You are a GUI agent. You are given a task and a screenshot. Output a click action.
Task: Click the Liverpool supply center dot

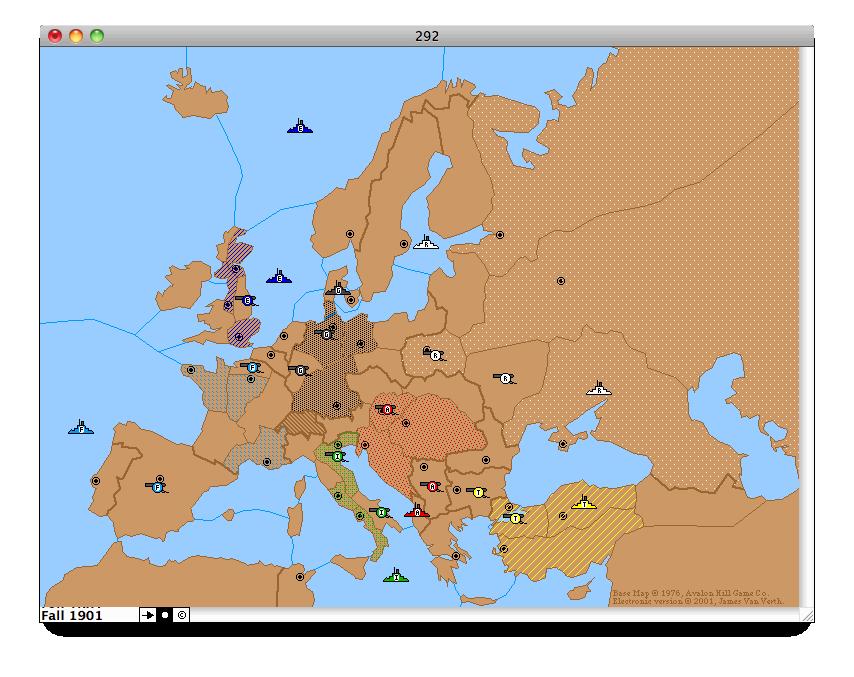click(228, 305)
